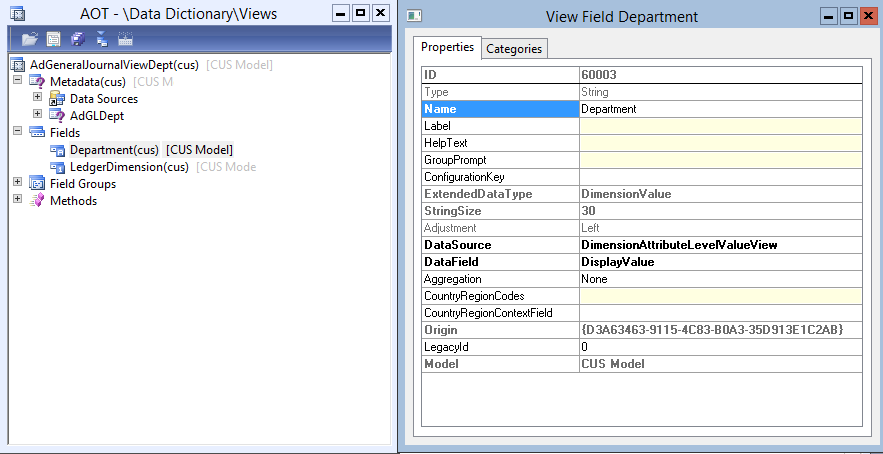Click the DataField value DisplayValue
883x454 pixels.
point(721,262)
